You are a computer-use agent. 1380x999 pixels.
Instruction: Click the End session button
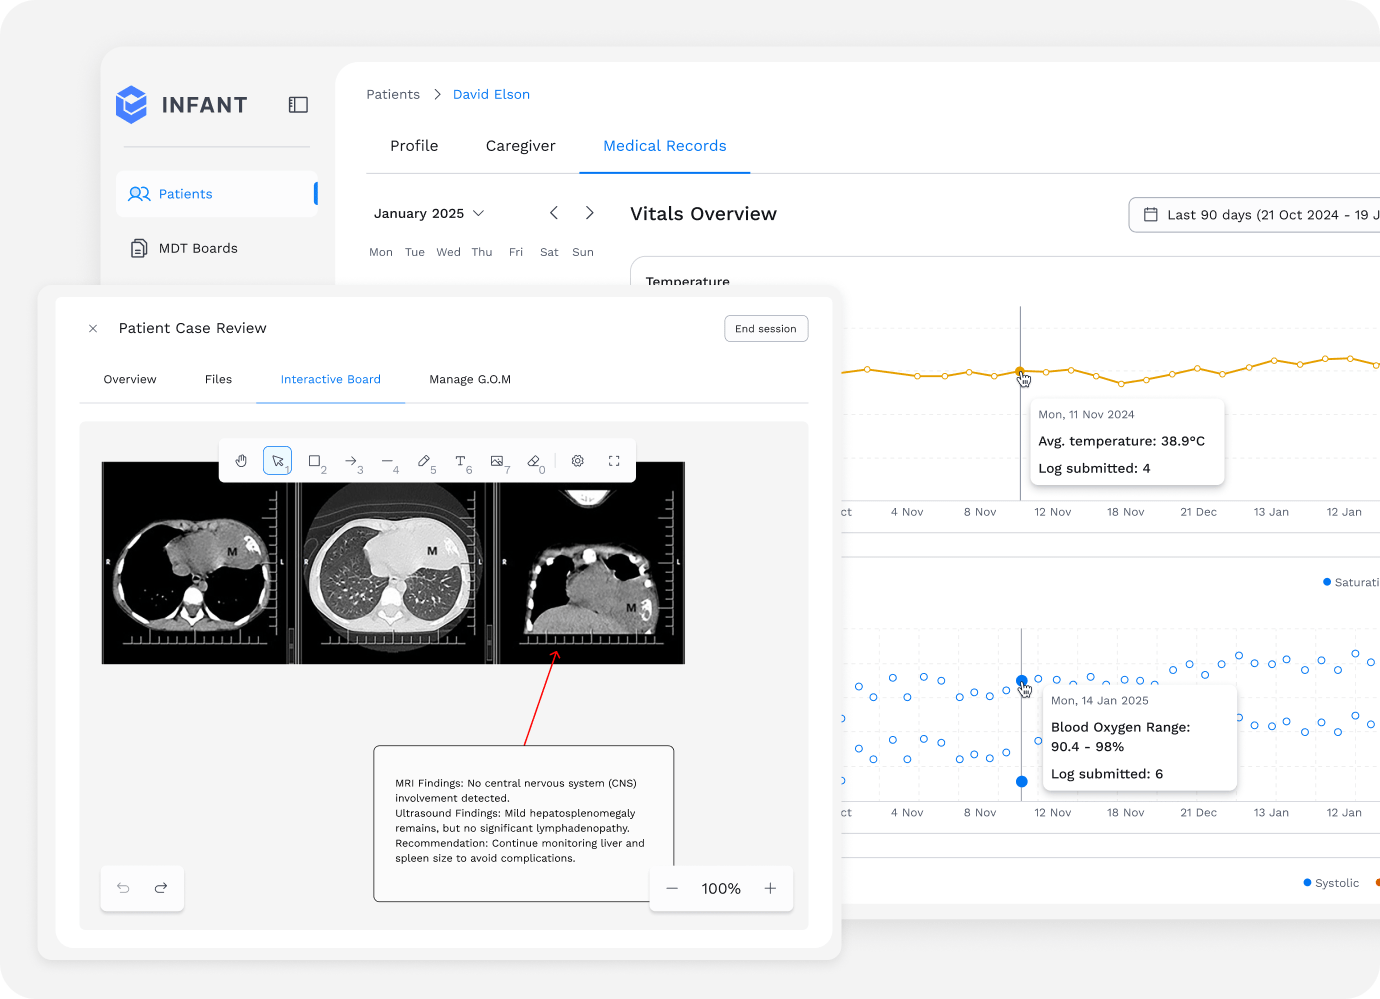click(766, 329)
